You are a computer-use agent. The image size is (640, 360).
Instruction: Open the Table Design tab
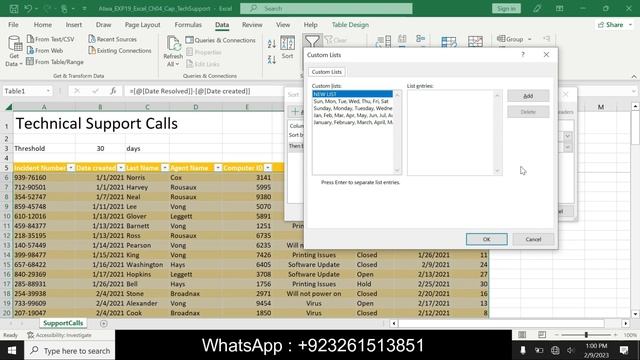click(x=350, y=25)
